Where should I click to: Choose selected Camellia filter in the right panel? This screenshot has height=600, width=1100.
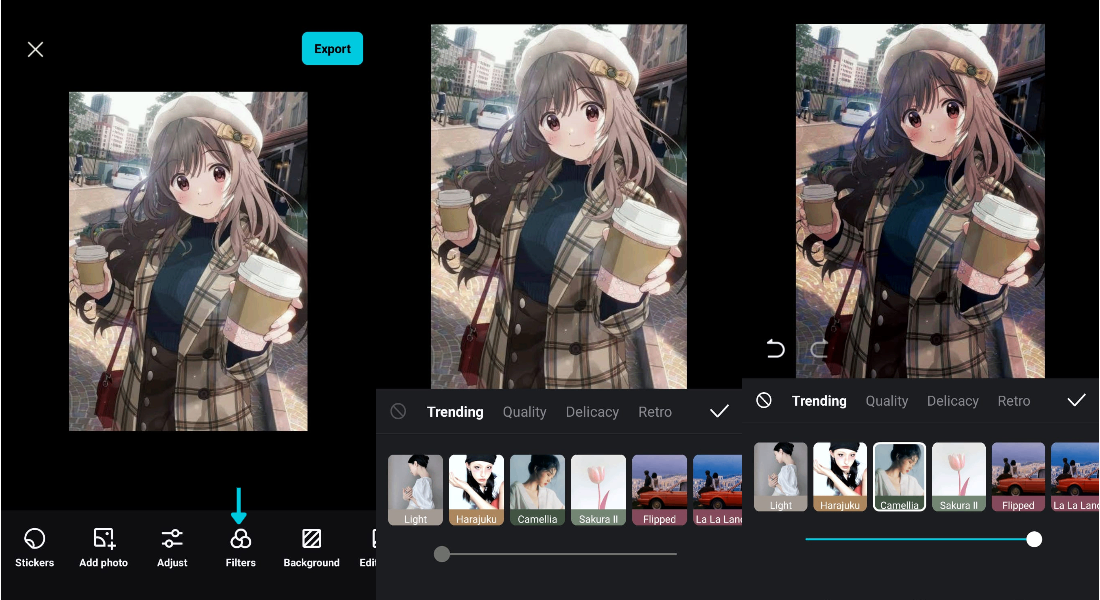point(899,476)
